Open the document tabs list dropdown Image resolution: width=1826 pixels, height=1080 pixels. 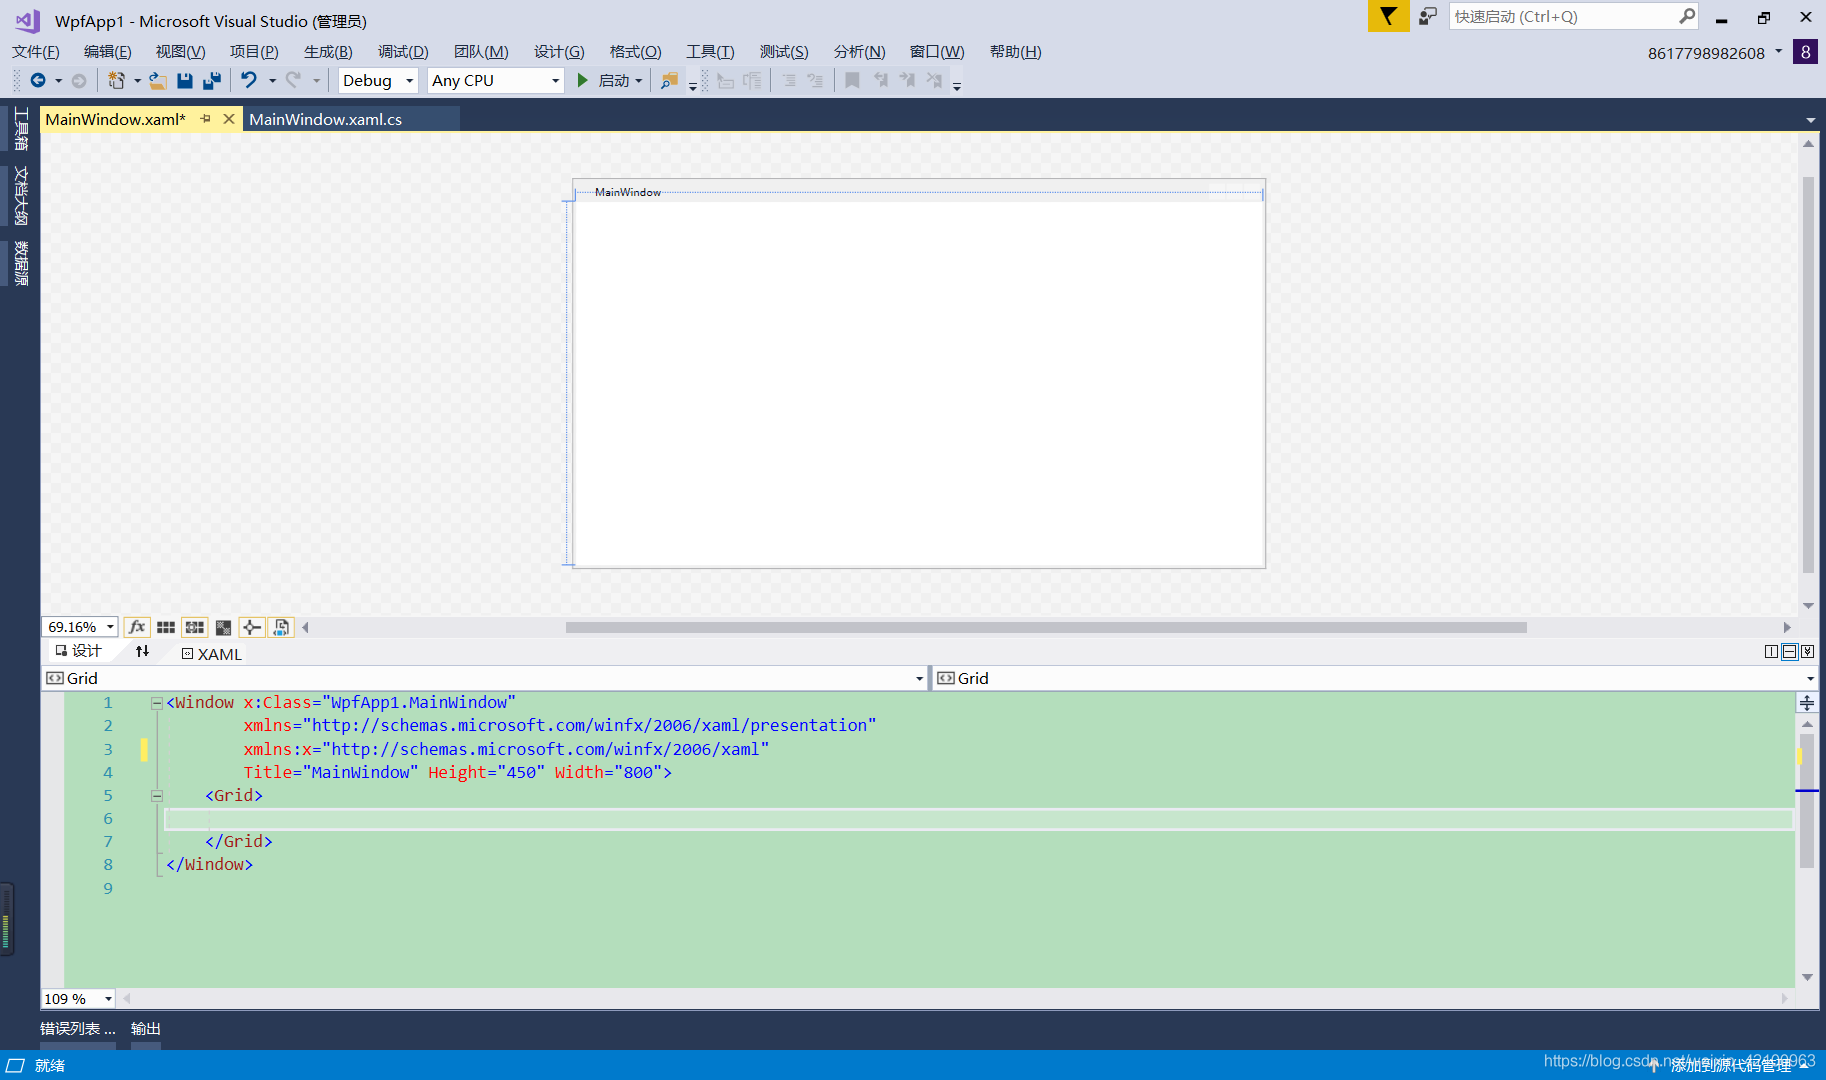point(1810,120)
